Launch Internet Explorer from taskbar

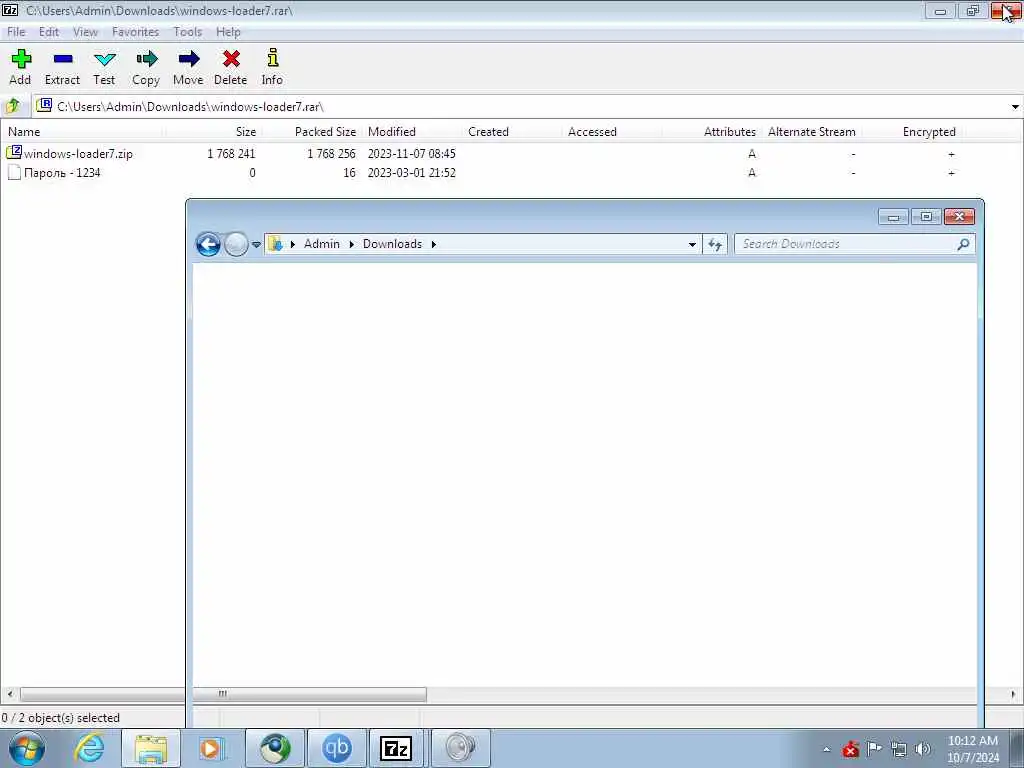[89, 748]
